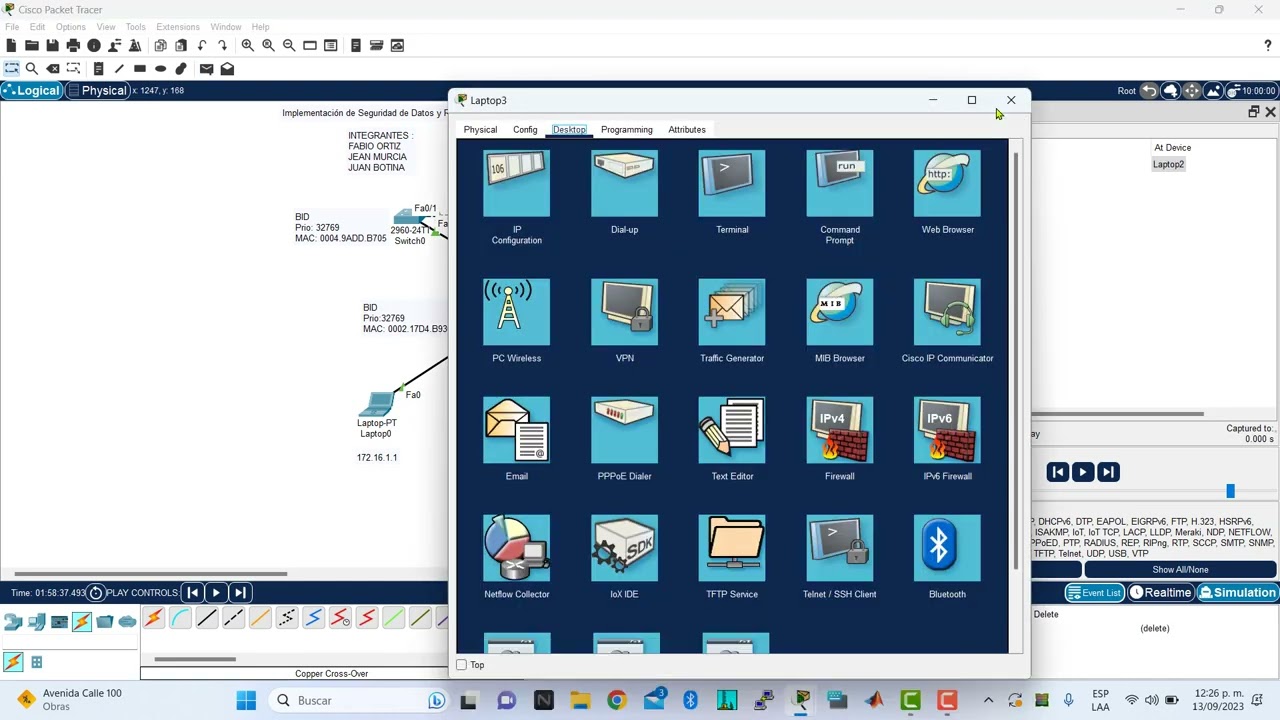Toggle the Top checkbox in Laptop3 window

coord(461,665)
